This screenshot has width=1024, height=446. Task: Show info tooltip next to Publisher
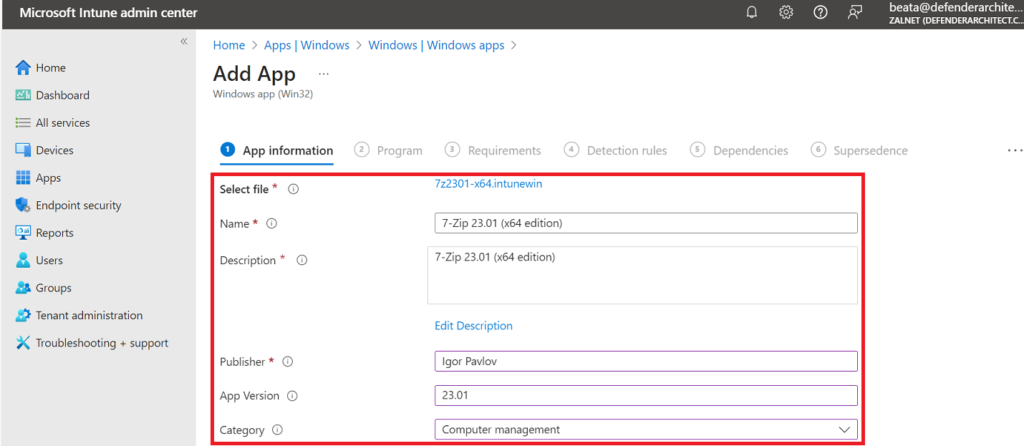pos(287,361)
